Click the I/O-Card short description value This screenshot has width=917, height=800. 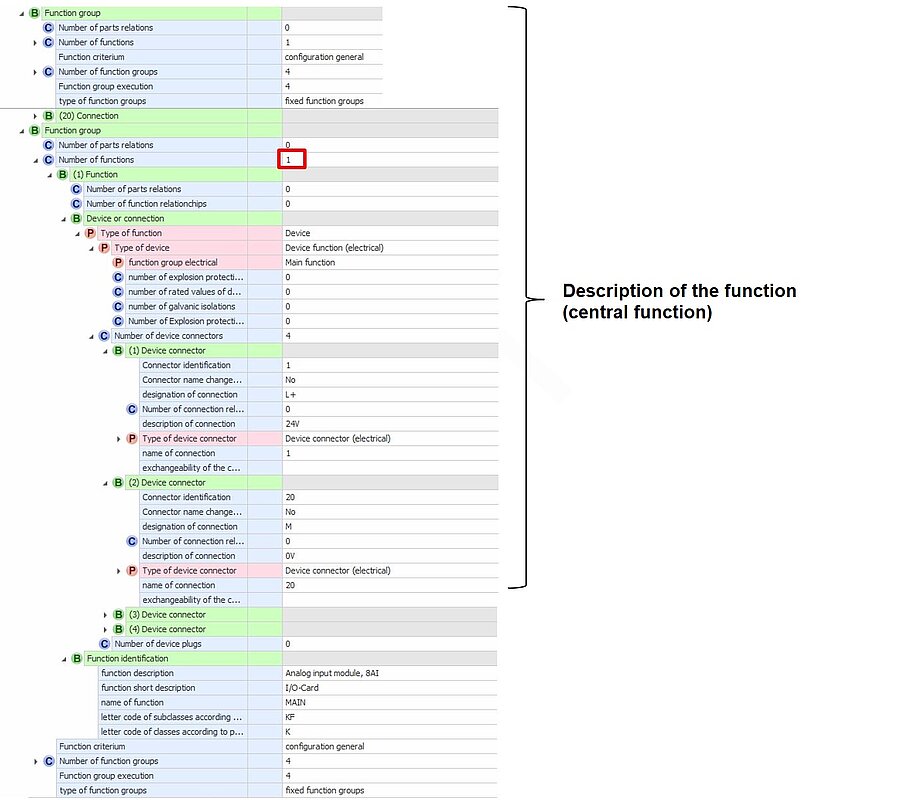click(x=301, y=688)
